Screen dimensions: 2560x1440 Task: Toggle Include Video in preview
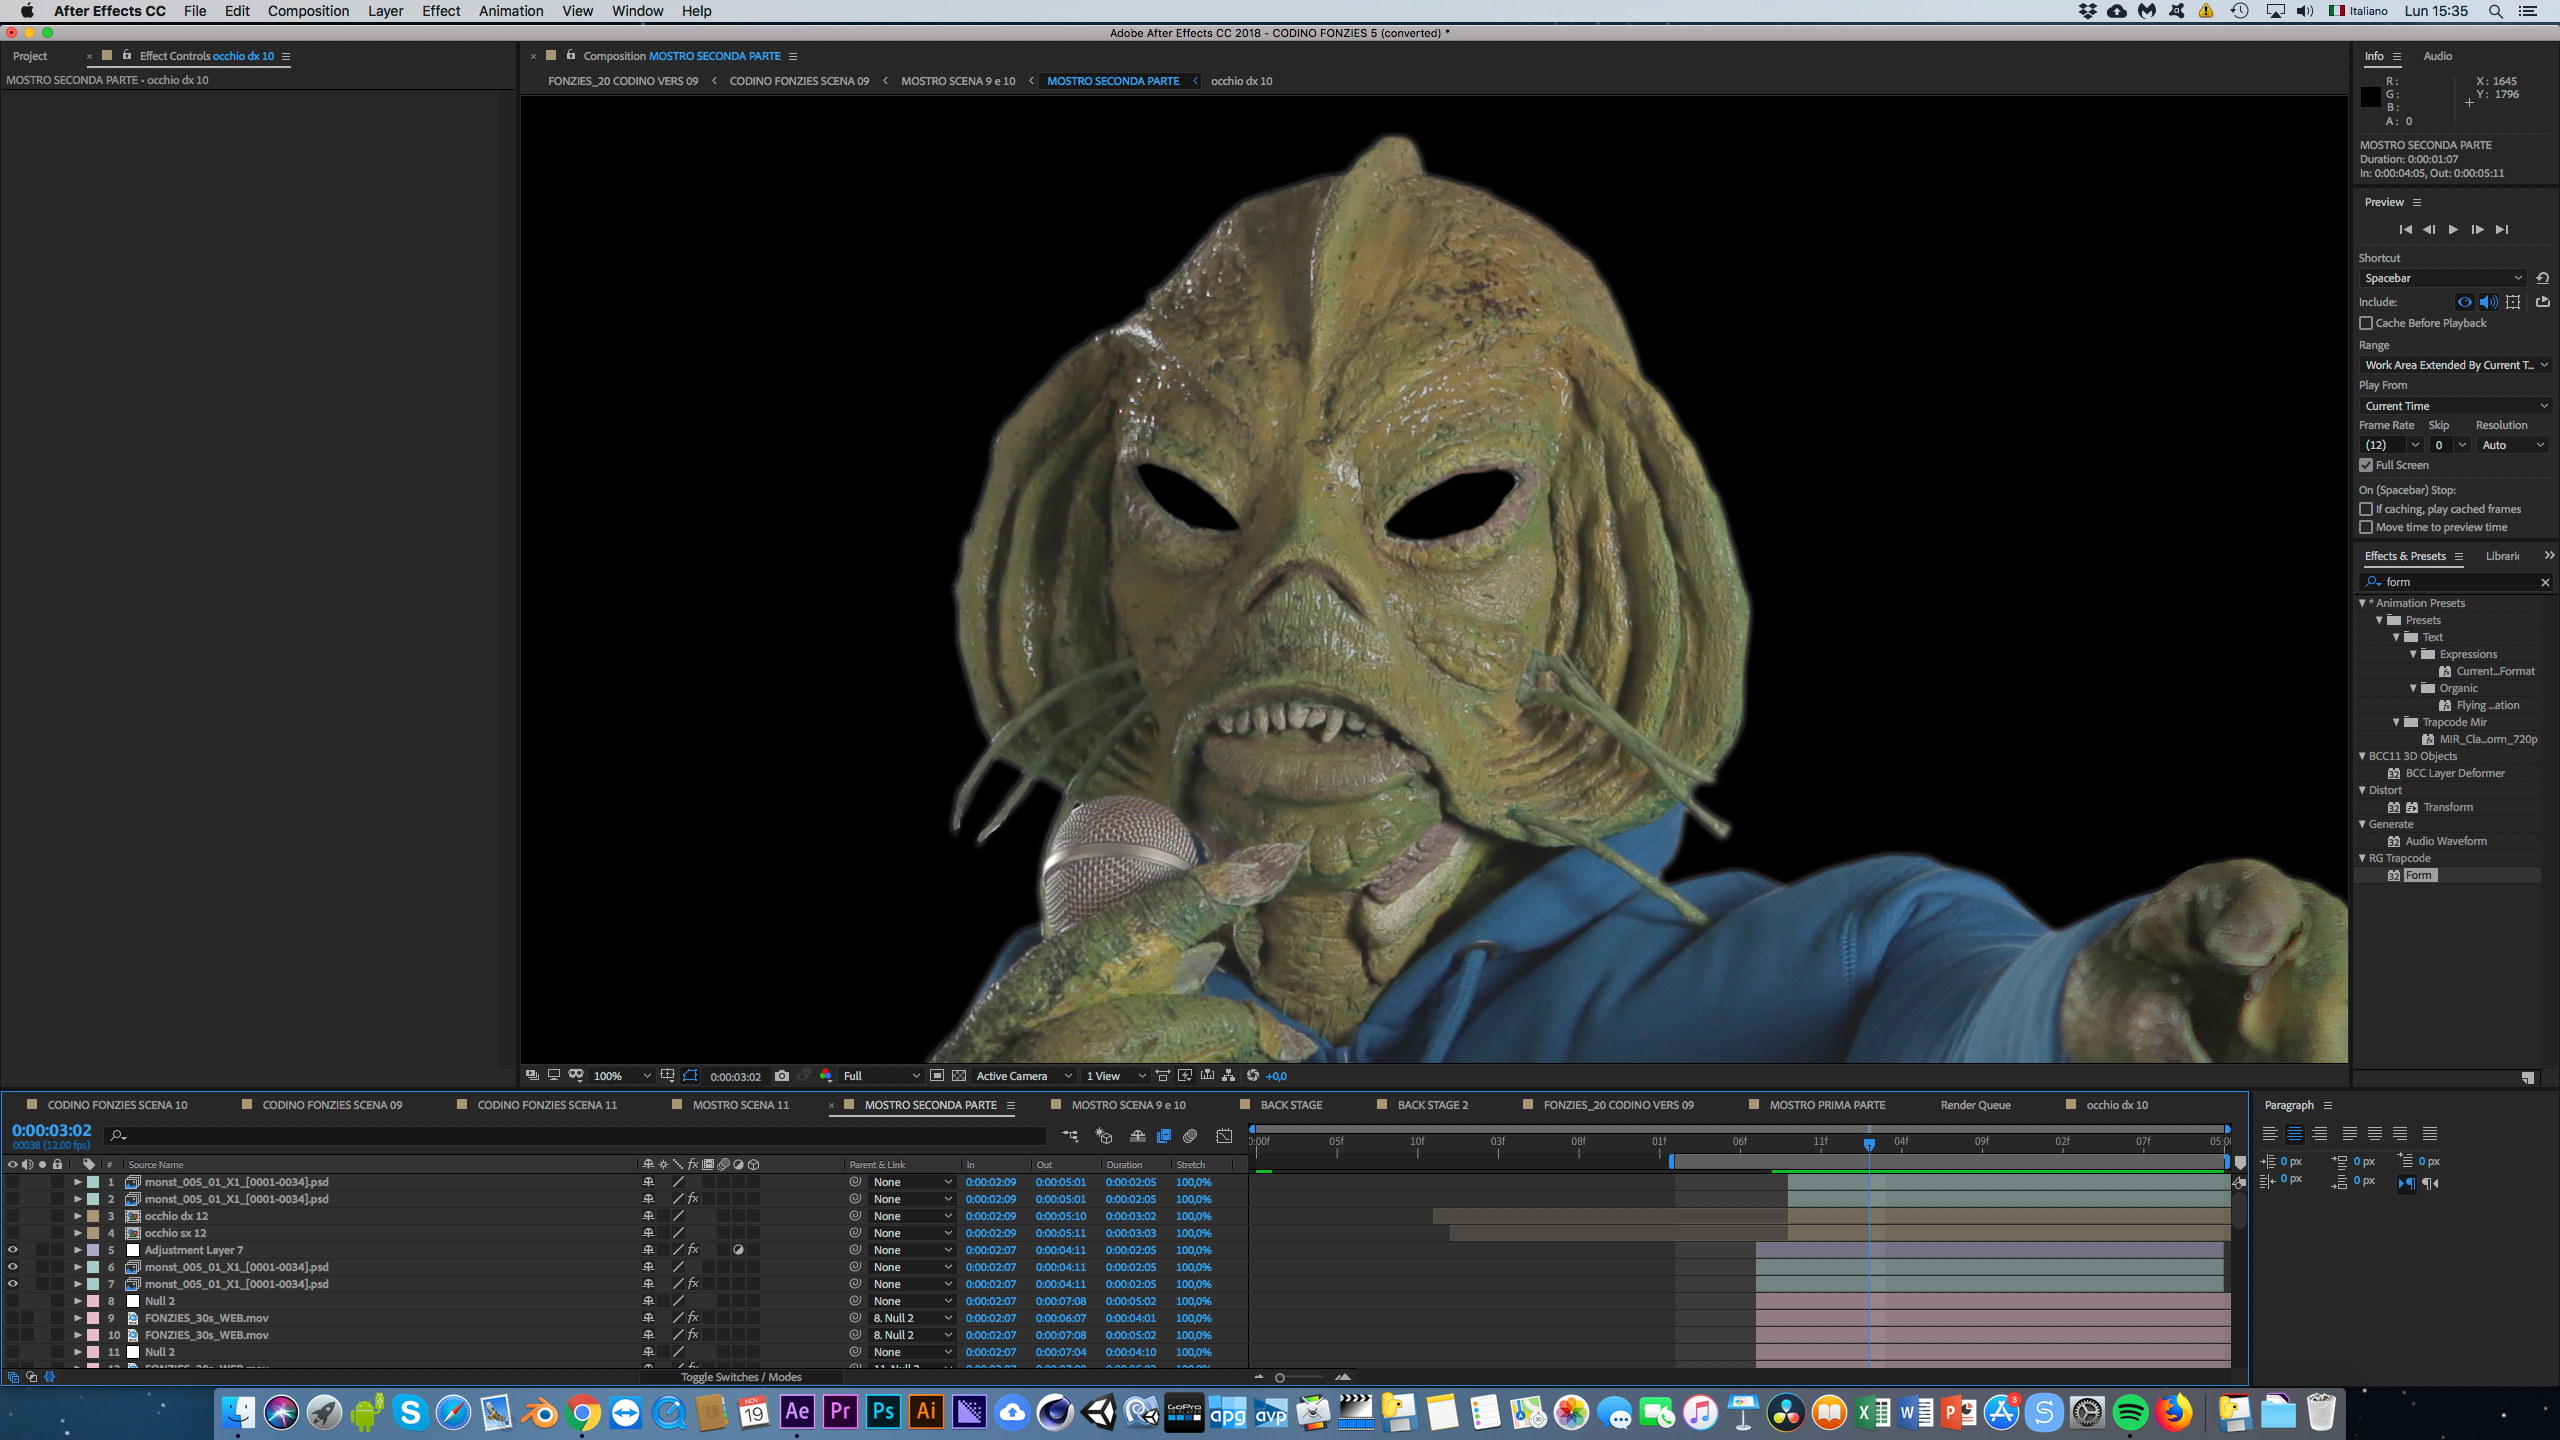pos(2464,302)
